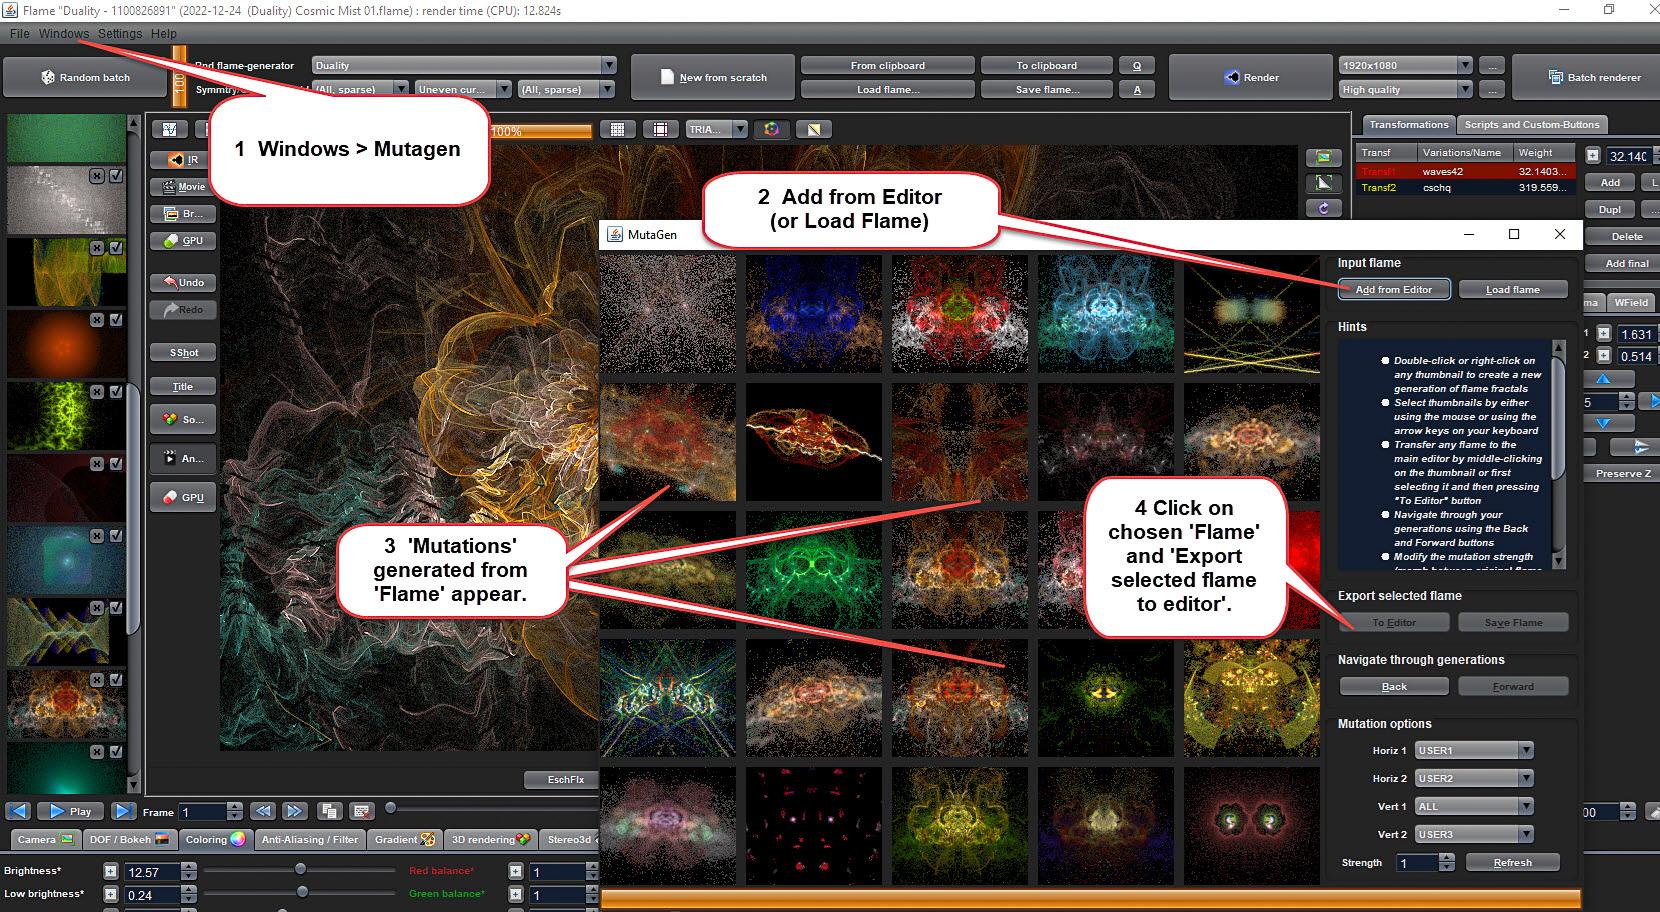
Task: Click the frame timeline slider handle
Action: tap(390, 808)
